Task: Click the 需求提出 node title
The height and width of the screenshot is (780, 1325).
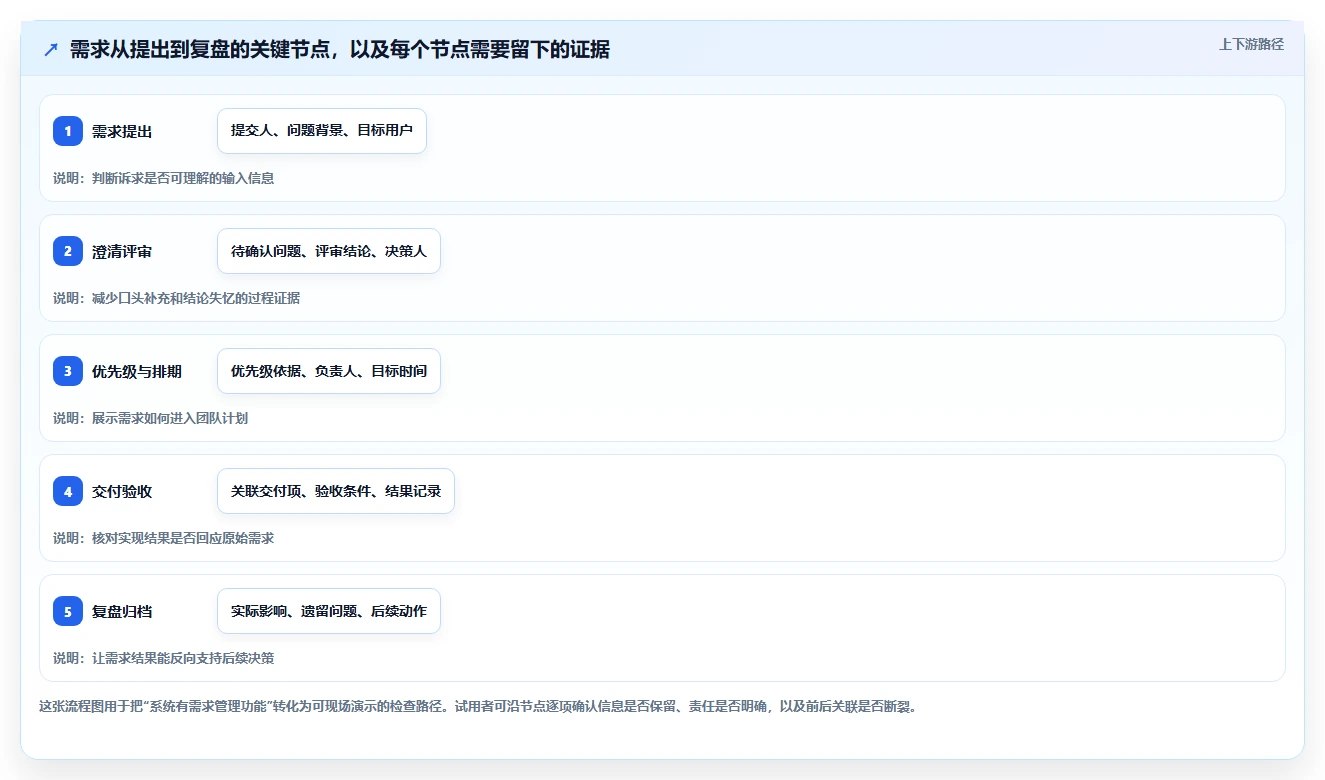Action: click(122, 132)
